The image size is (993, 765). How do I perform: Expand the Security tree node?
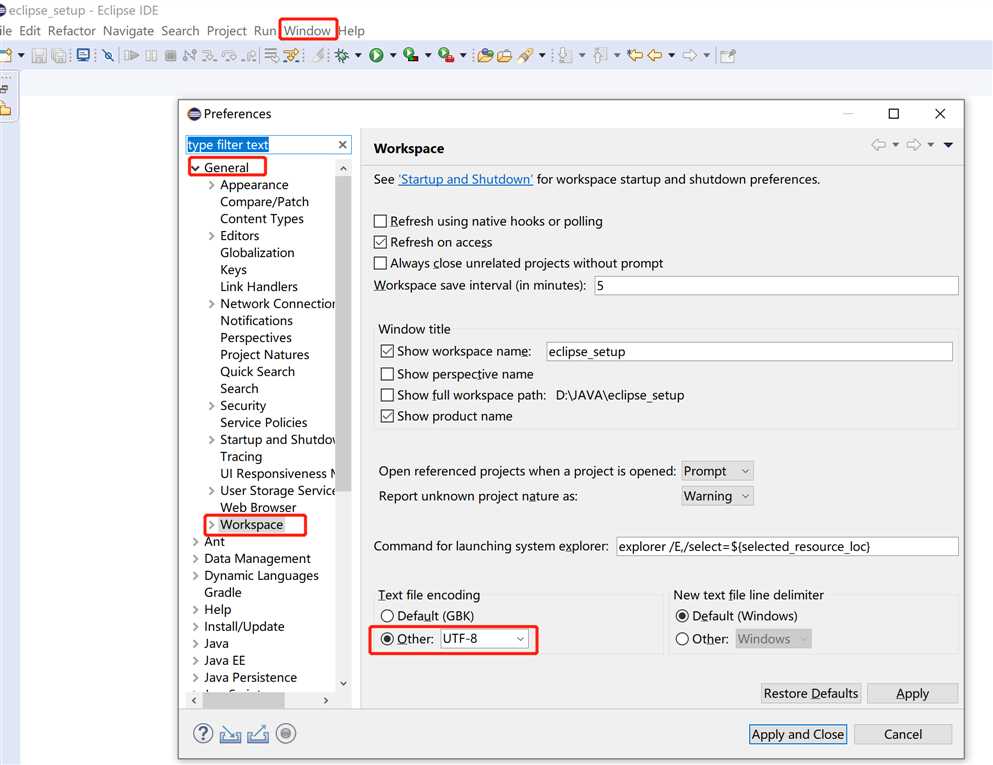tap(212, 406)
